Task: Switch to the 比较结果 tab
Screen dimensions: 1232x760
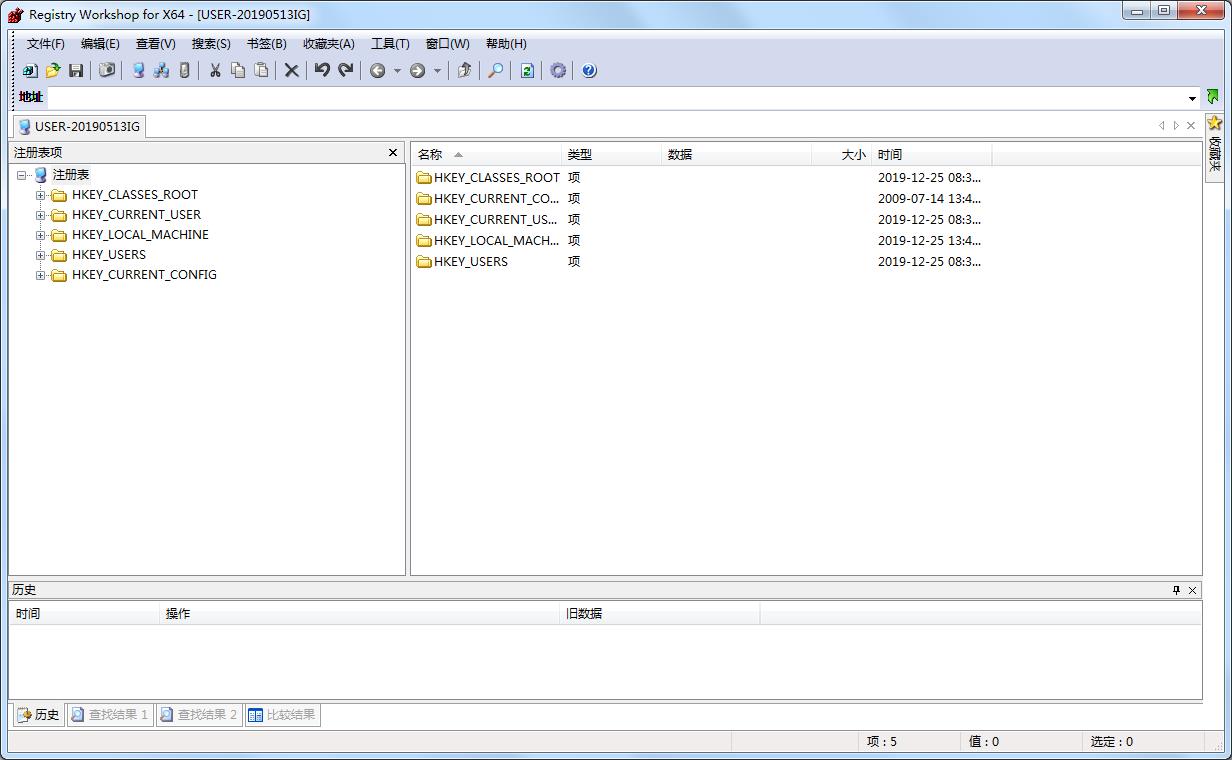Action: 283,715
